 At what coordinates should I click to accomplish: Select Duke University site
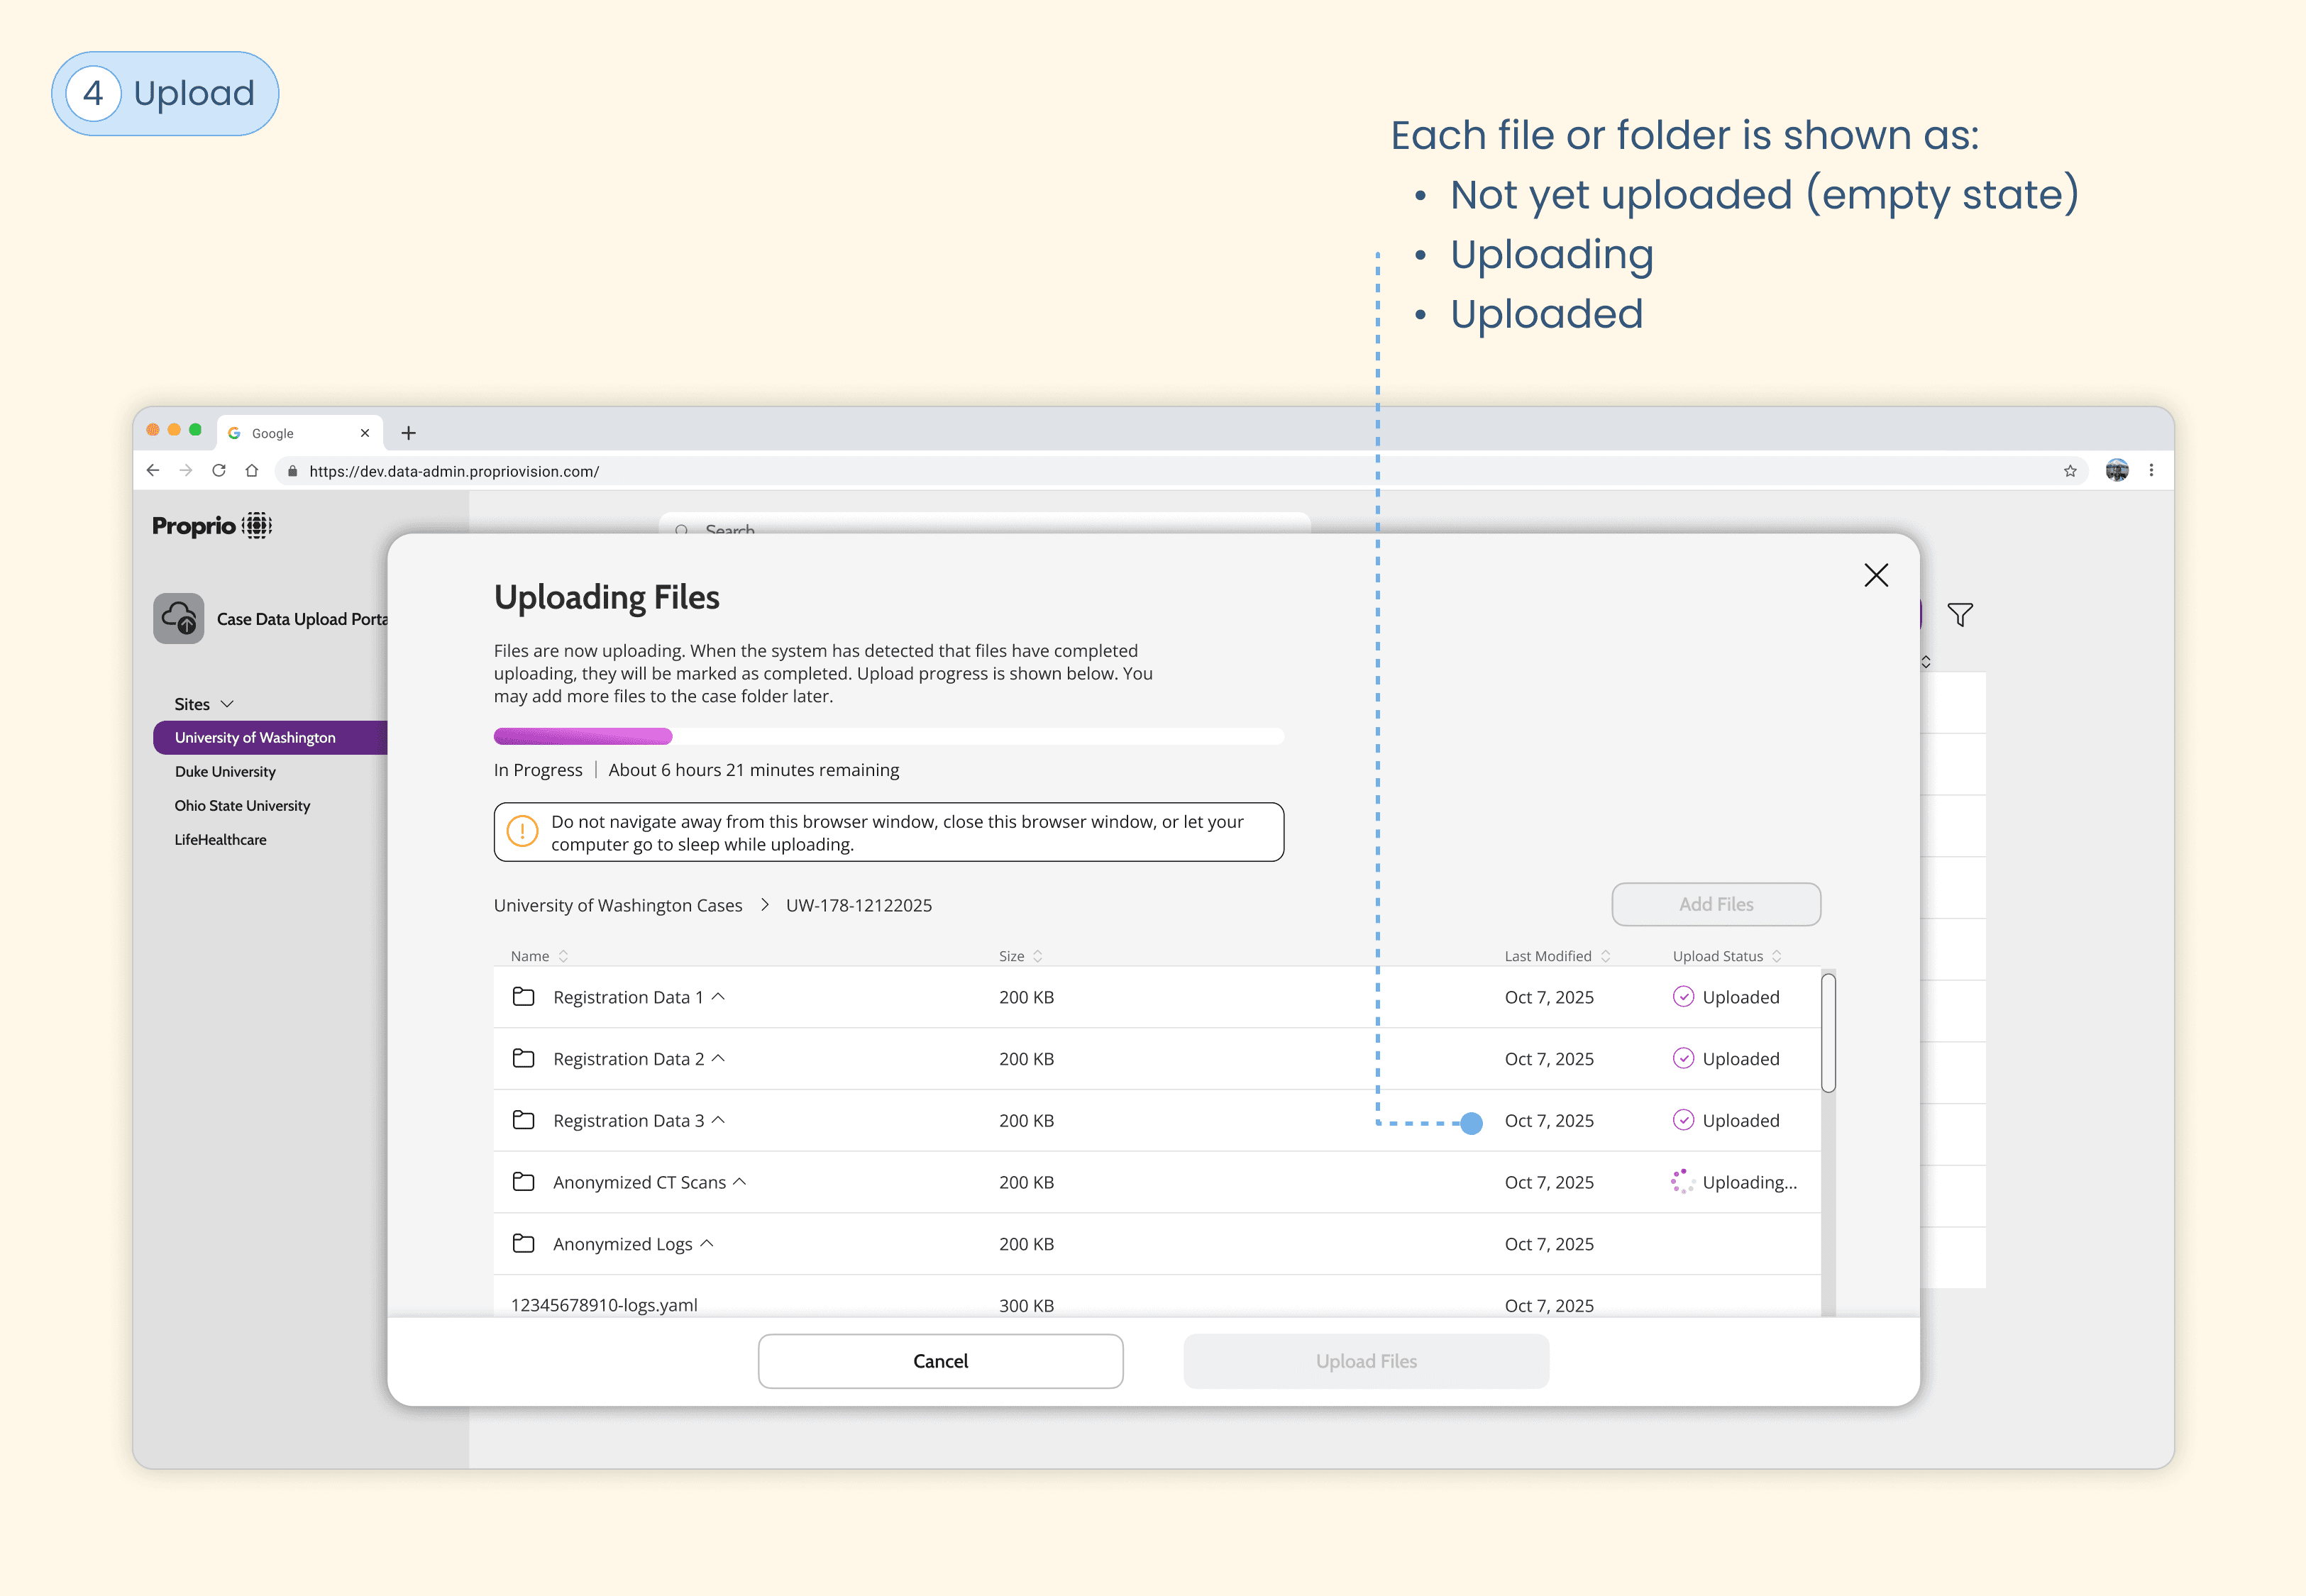(x=225, y=771)
